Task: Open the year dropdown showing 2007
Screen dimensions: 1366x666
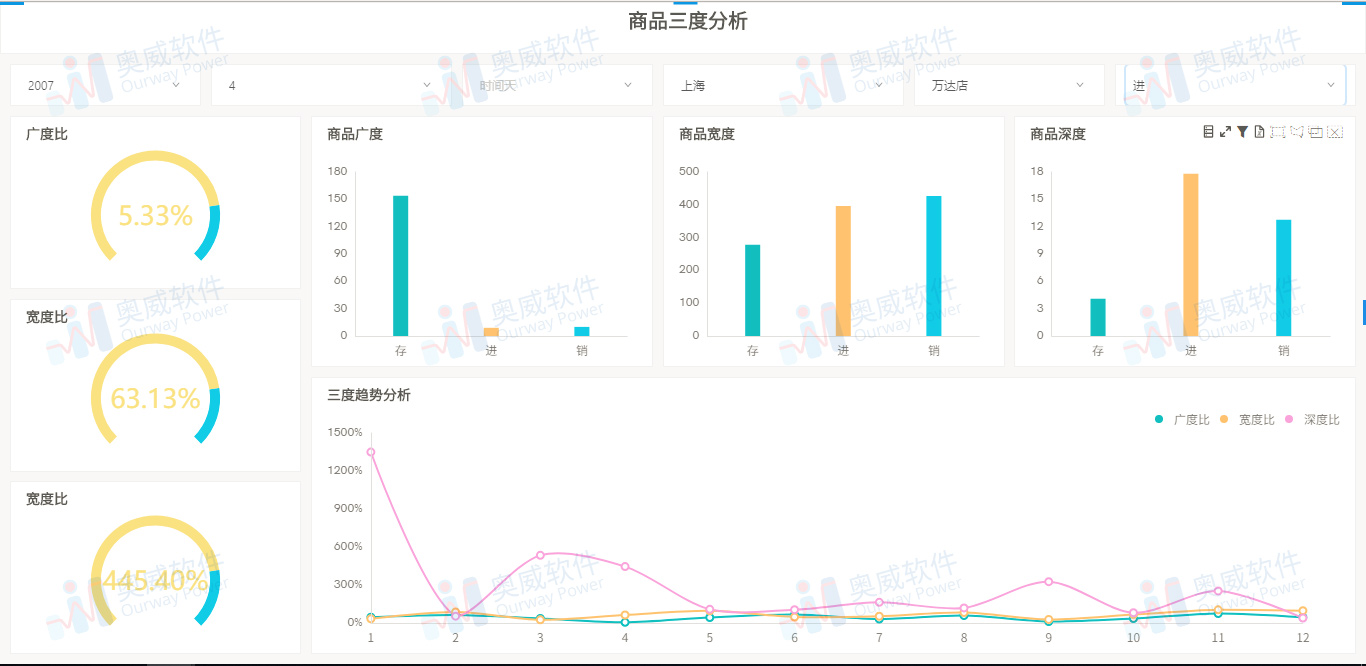Action: pos(105,85)
